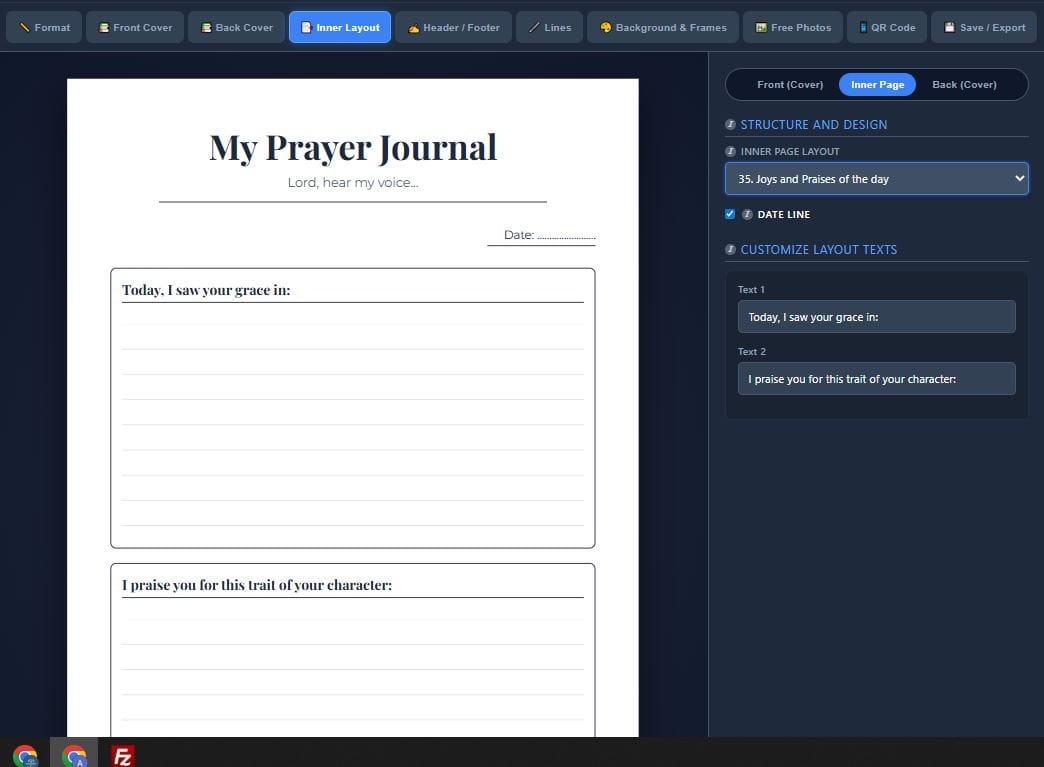Click the Free Photos picture icon
Screen dimensions: 1044x767
[x=763, y=27]
